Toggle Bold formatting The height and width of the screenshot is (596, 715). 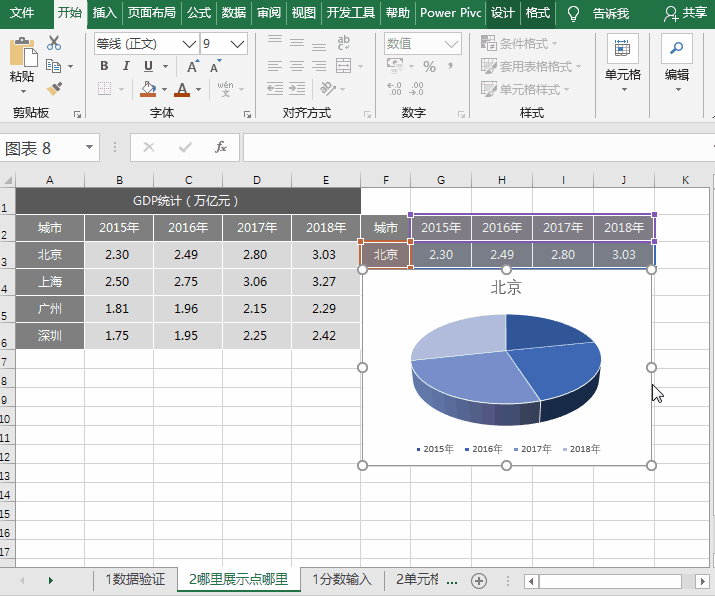[104, 66]
